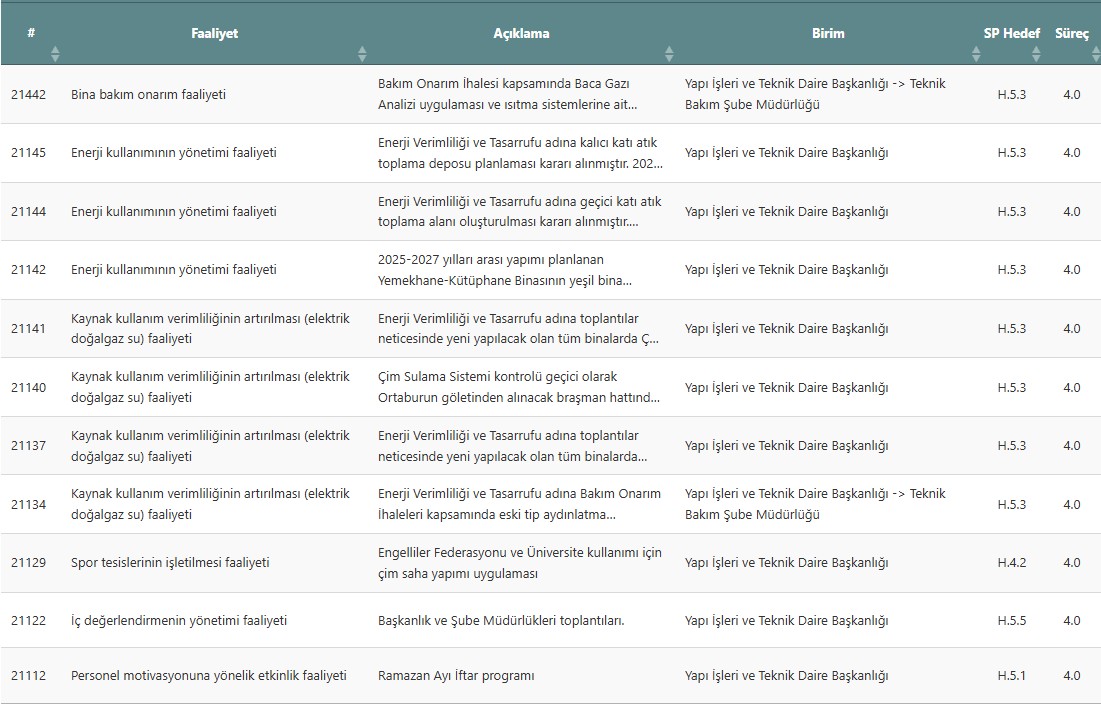Select the 'Personel motivasyonuna yönelik etkinlik faaliyeti' cell

point(209,676)
